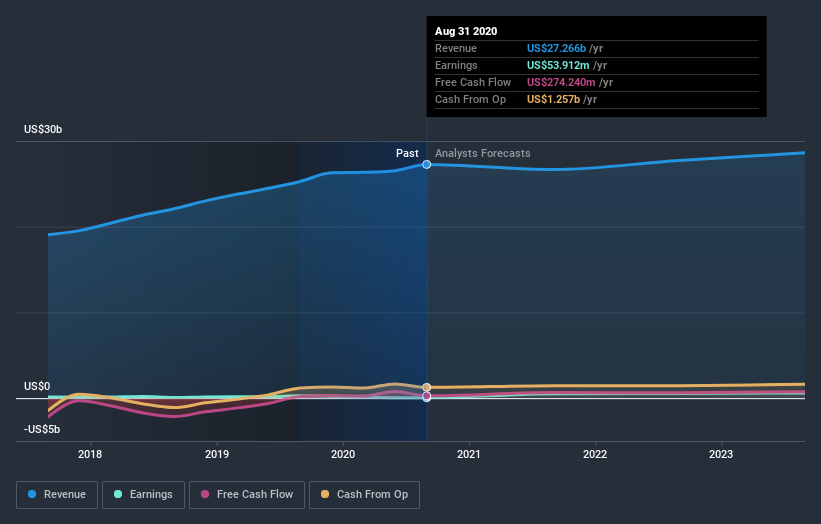Toggle the Revenue legend button
The image size is (821, 524).
(x=57, y=495)
